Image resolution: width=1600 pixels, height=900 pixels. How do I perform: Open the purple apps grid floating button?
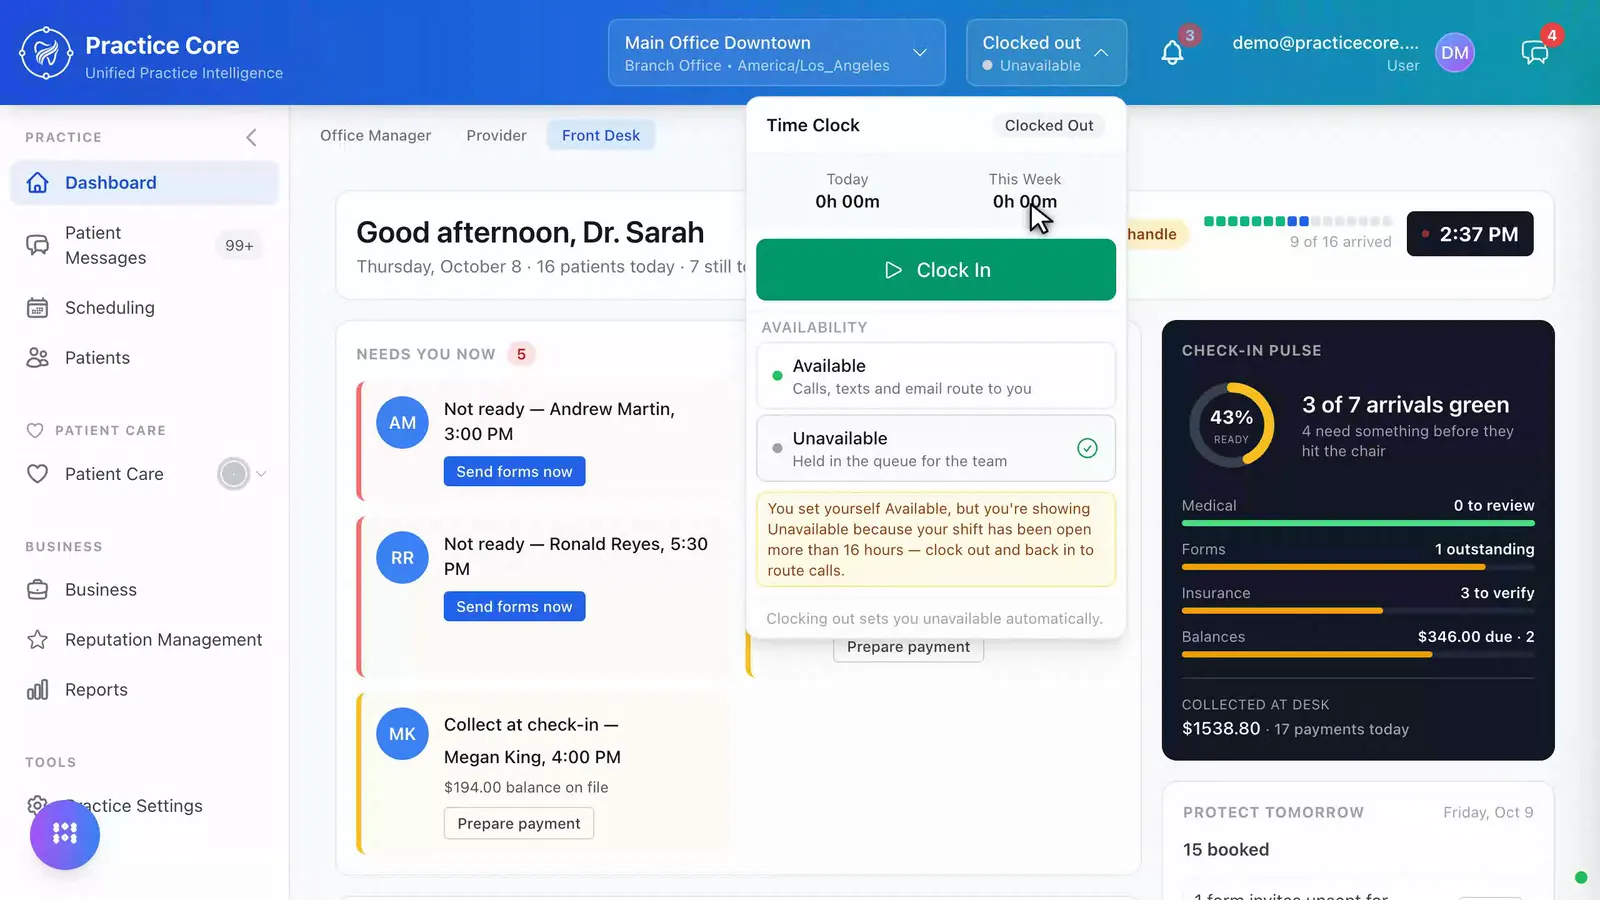point(65,834)
